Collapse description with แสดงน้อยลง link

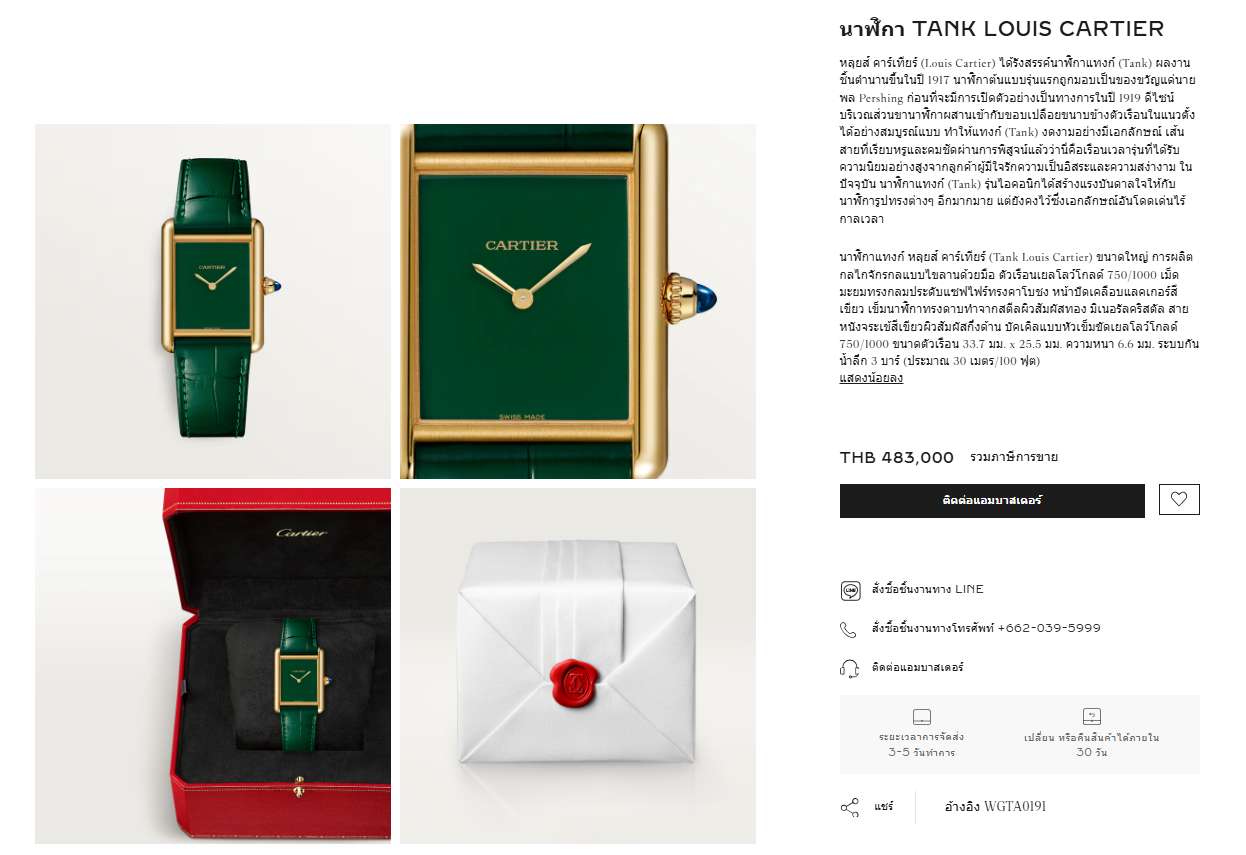[871, 378]
